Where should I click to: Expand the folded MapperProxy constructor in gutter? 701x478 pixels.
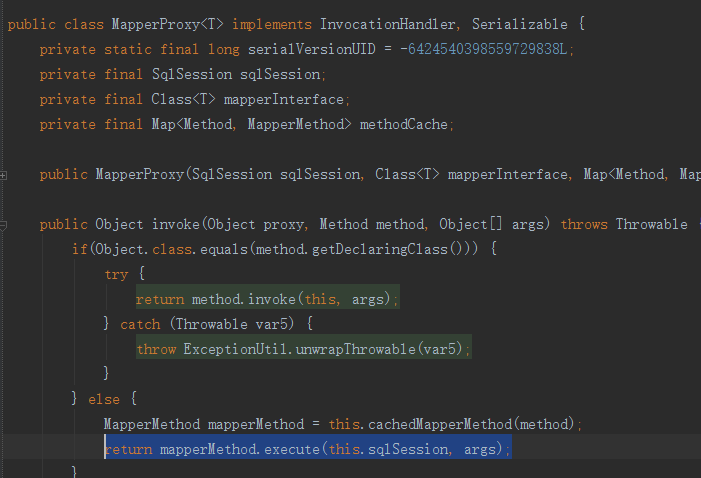pos(3,175)
